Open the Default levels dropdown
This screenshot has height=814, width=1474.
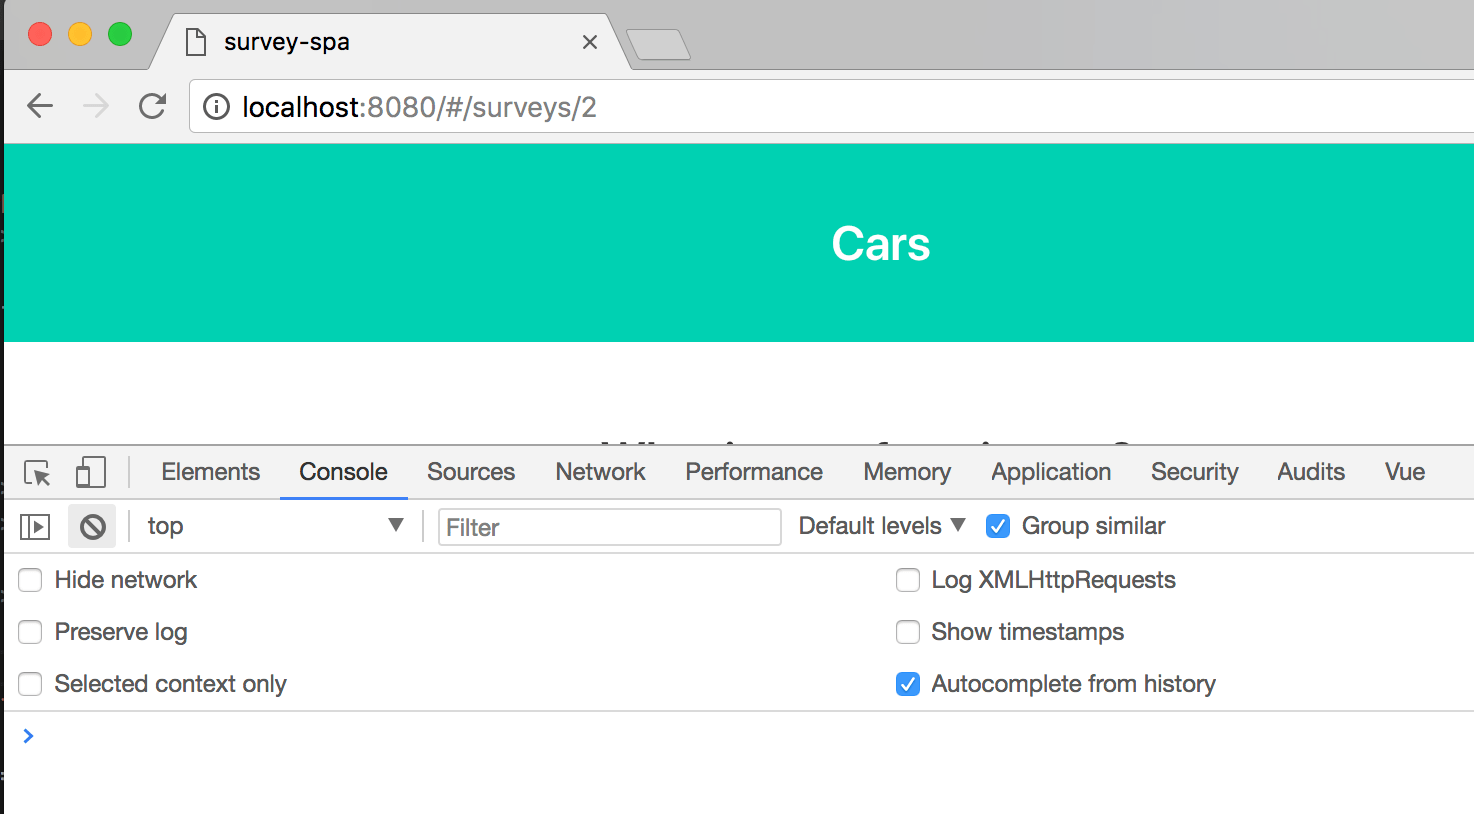click(879, 525)
